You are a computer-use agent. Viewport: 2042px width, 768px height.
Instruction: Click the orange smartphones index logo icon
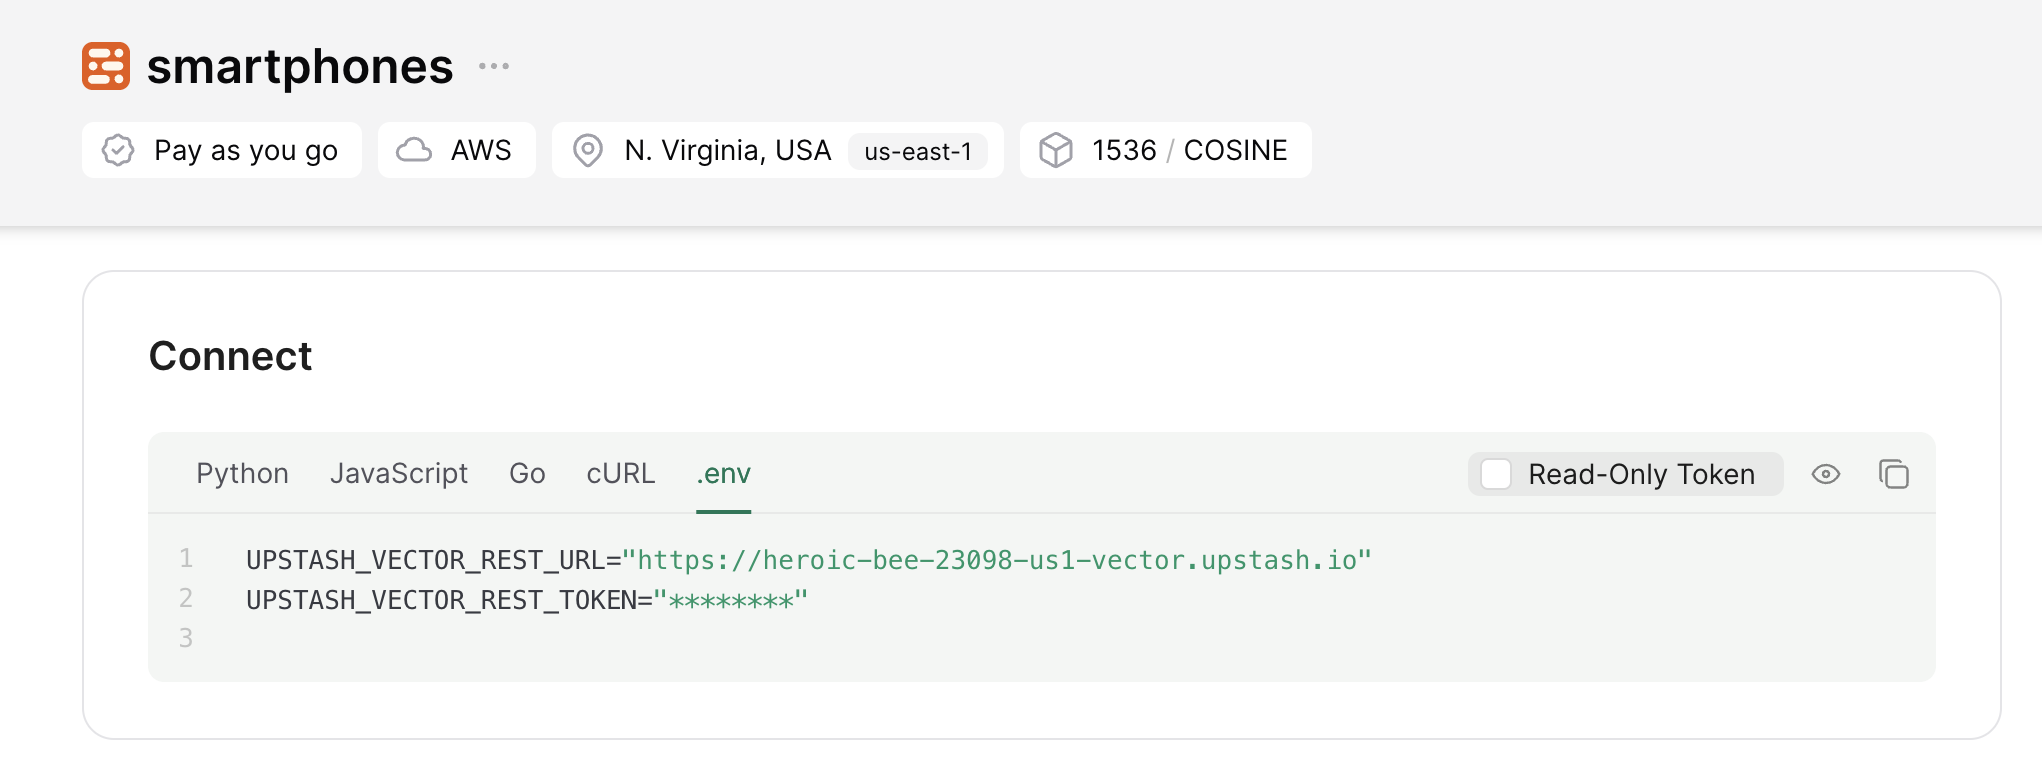pyautogui.click(x=106, y=66)
